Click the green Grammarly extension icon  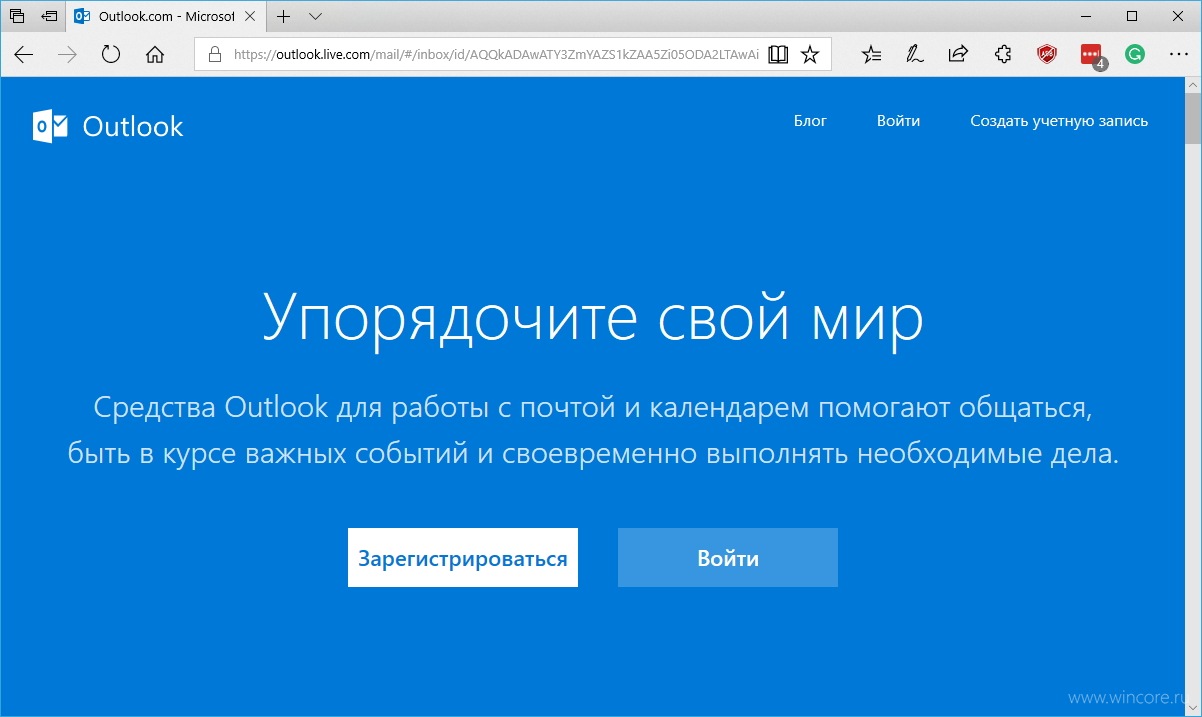(1134, 55)
